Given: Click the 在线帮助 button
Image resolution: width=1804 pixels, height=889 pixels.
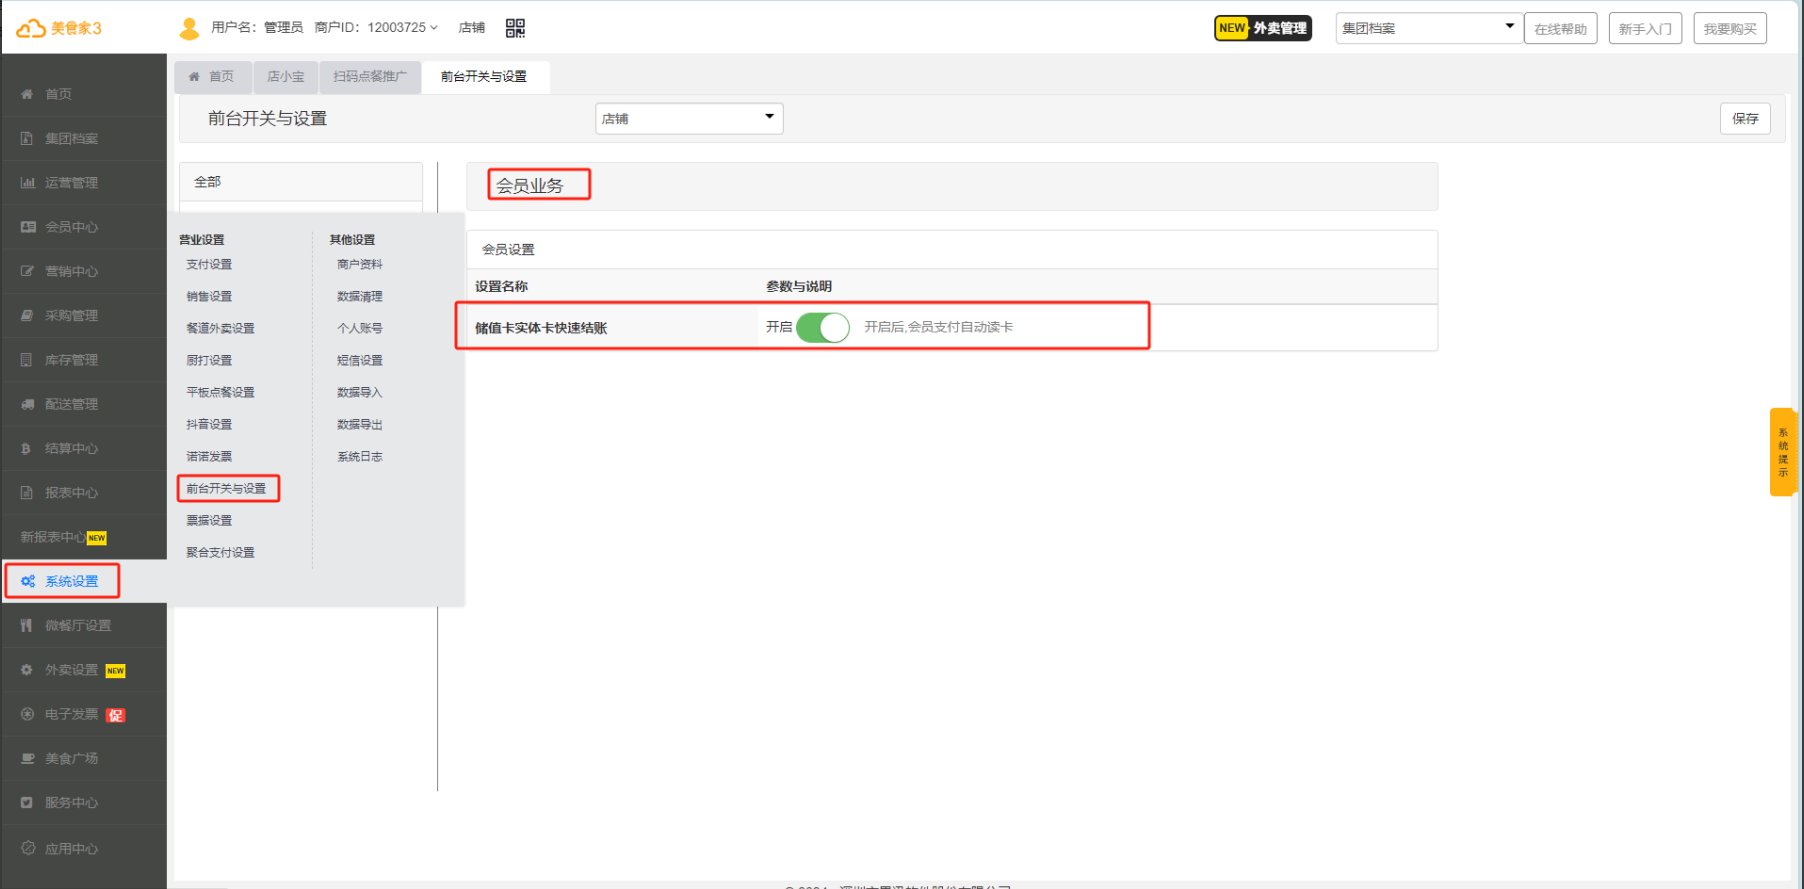Looking at the screenshot, I should coord(1560,28).
